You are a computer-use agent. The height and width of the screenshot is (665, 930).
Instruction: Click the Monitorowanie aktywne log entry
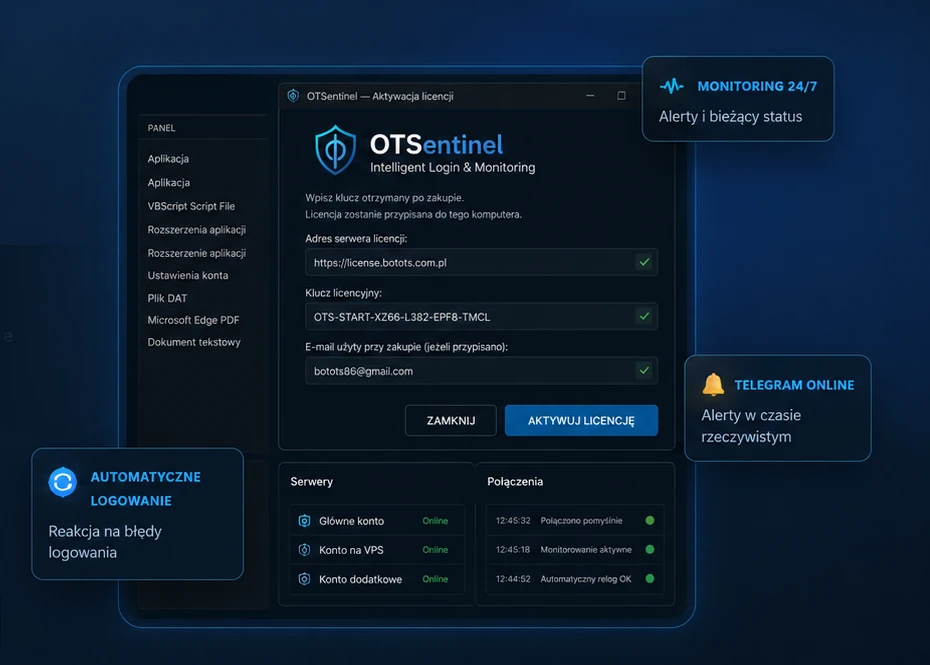pos(586,549)
